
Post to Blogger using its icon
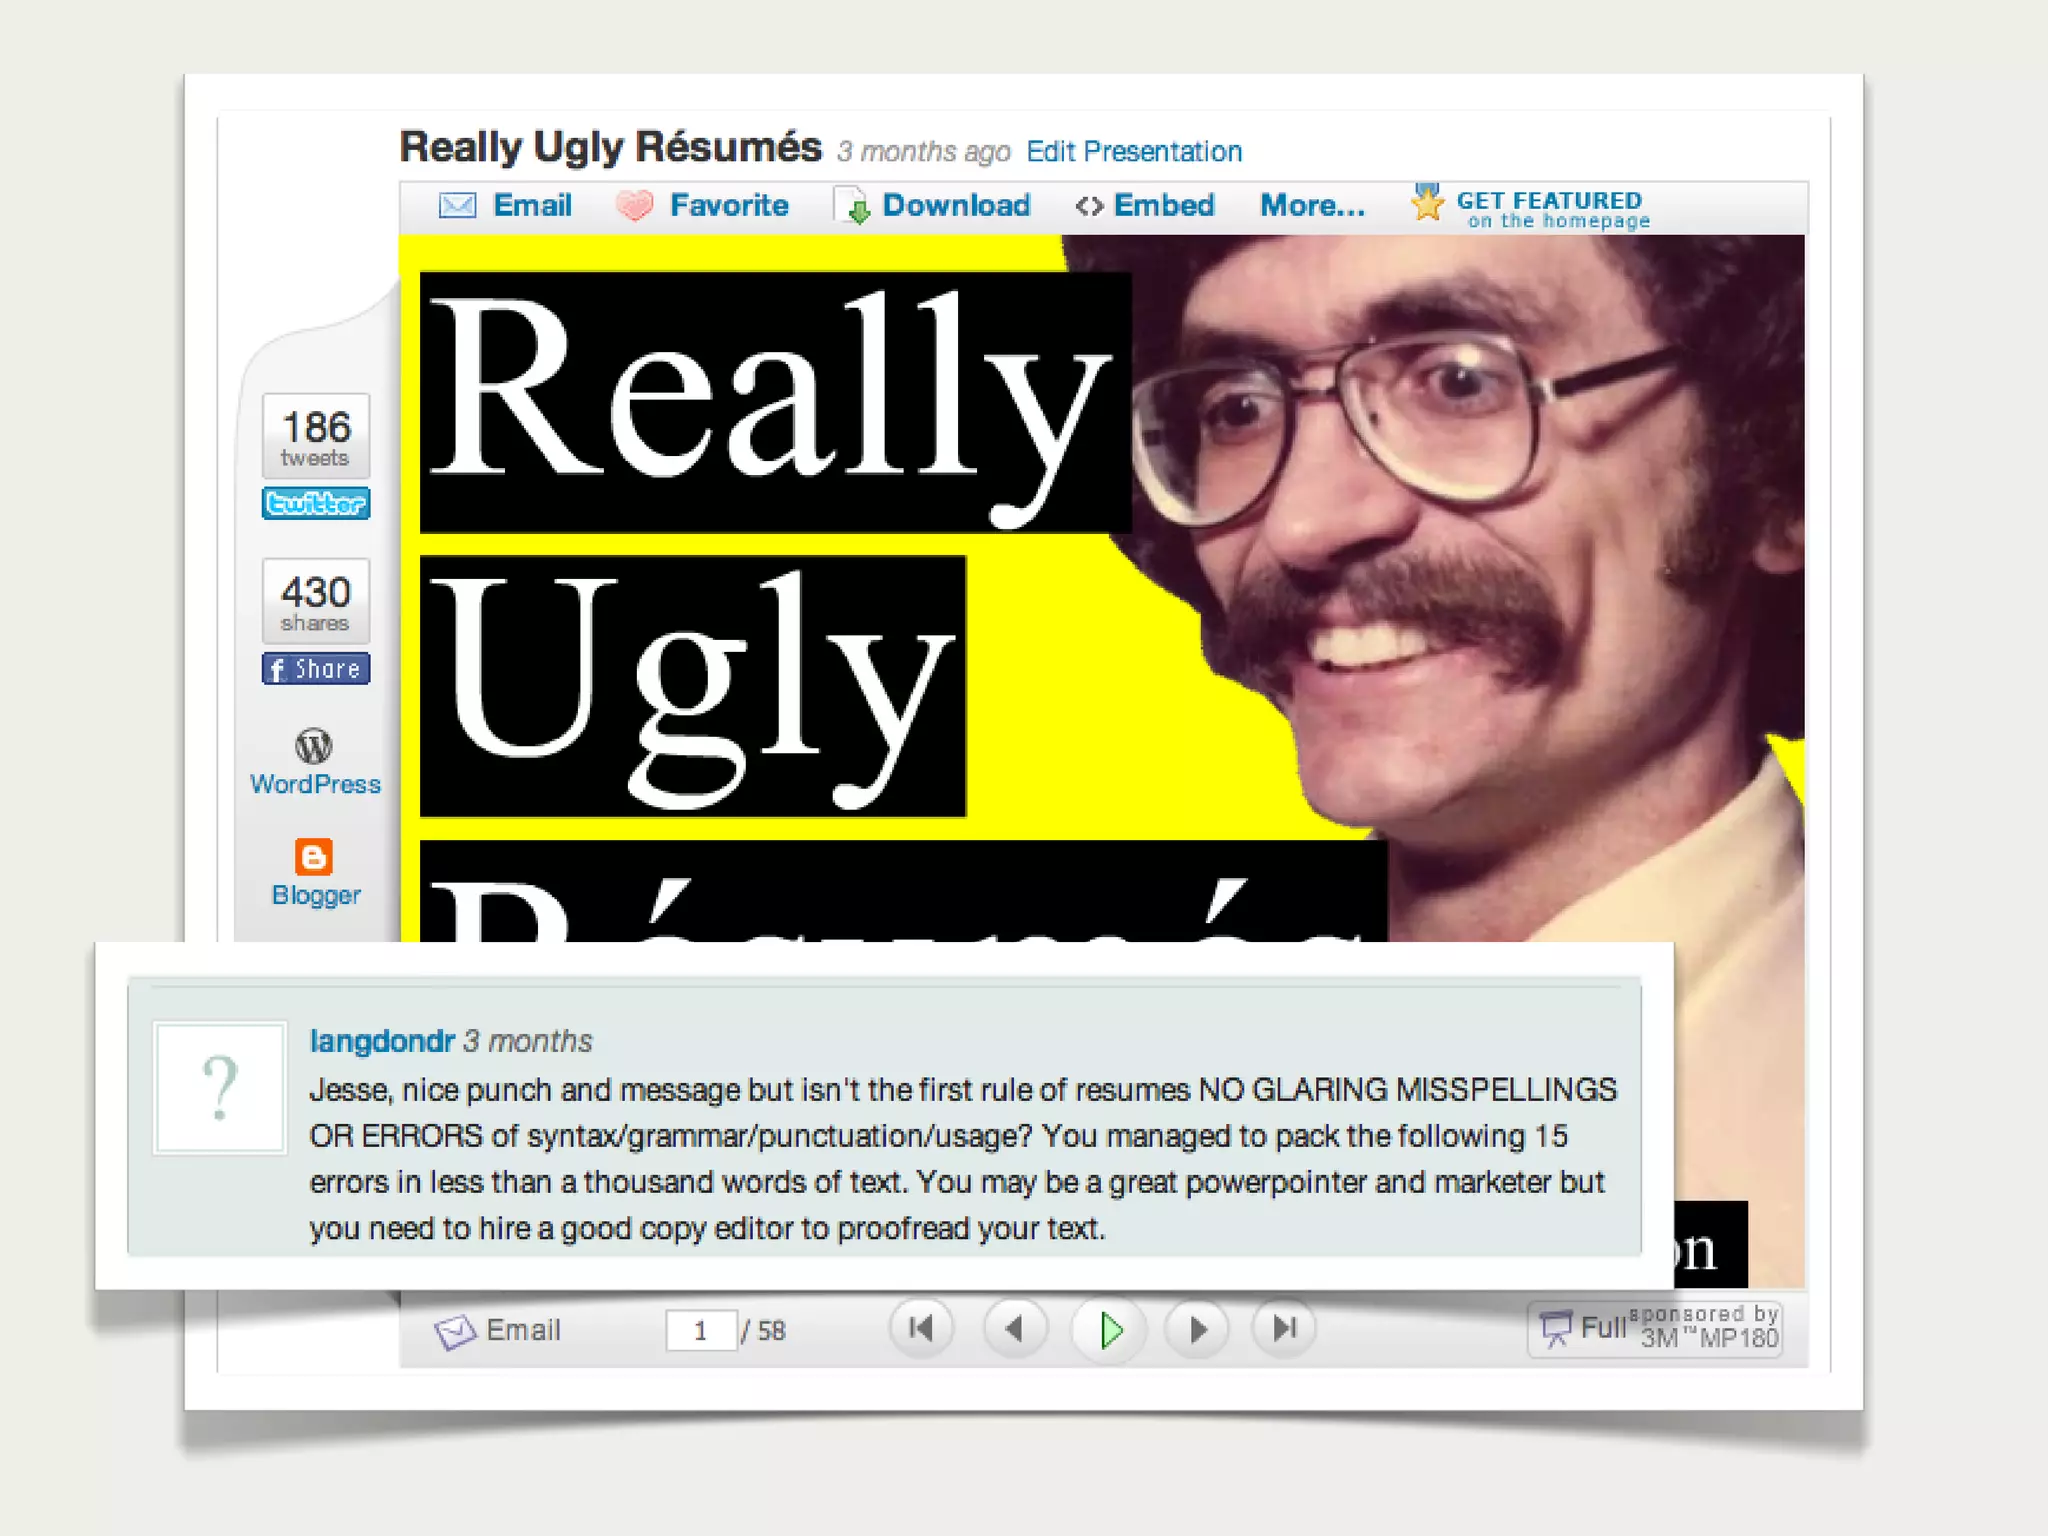[x=314, y=857]
